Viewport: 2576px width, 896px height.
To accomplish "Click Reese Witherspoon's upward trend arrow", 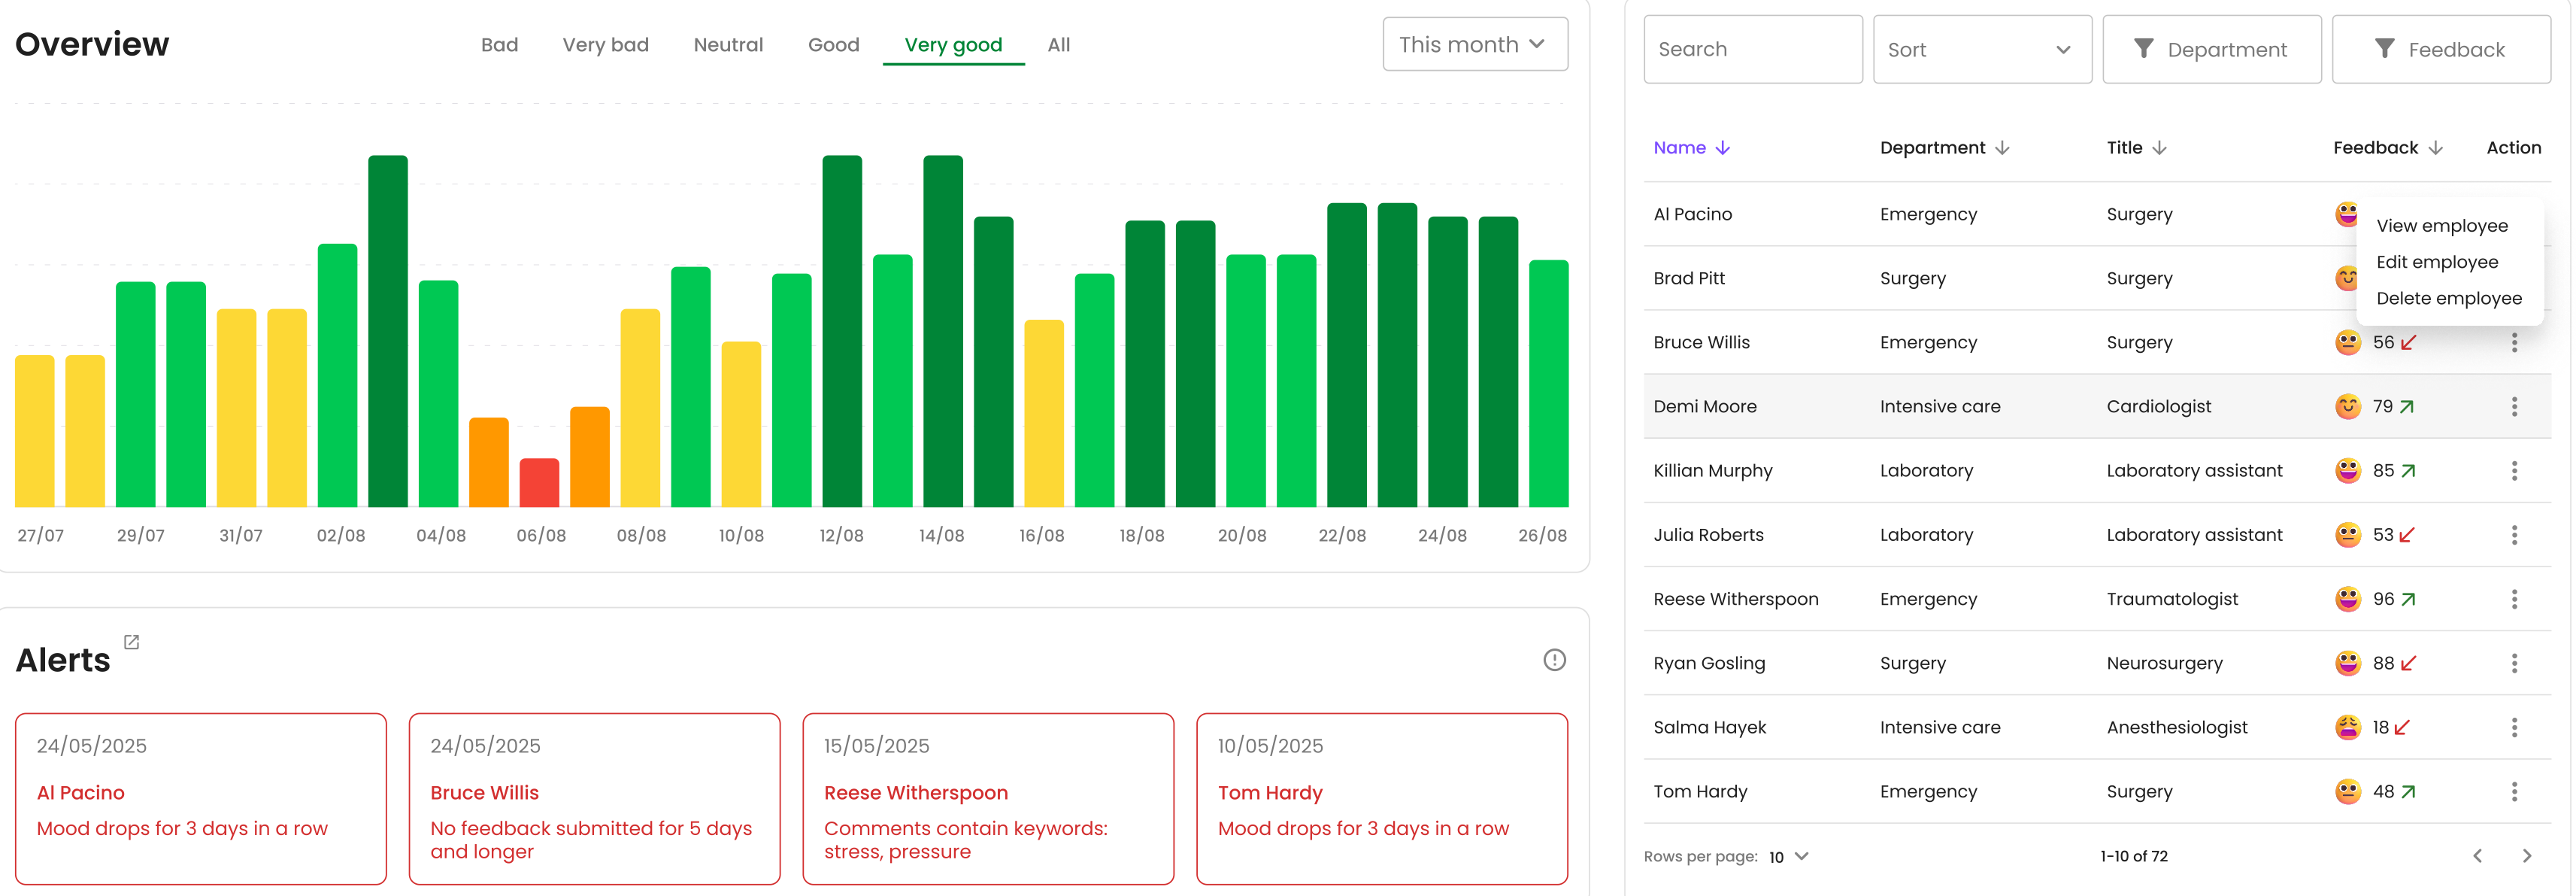I will 2408,600.
